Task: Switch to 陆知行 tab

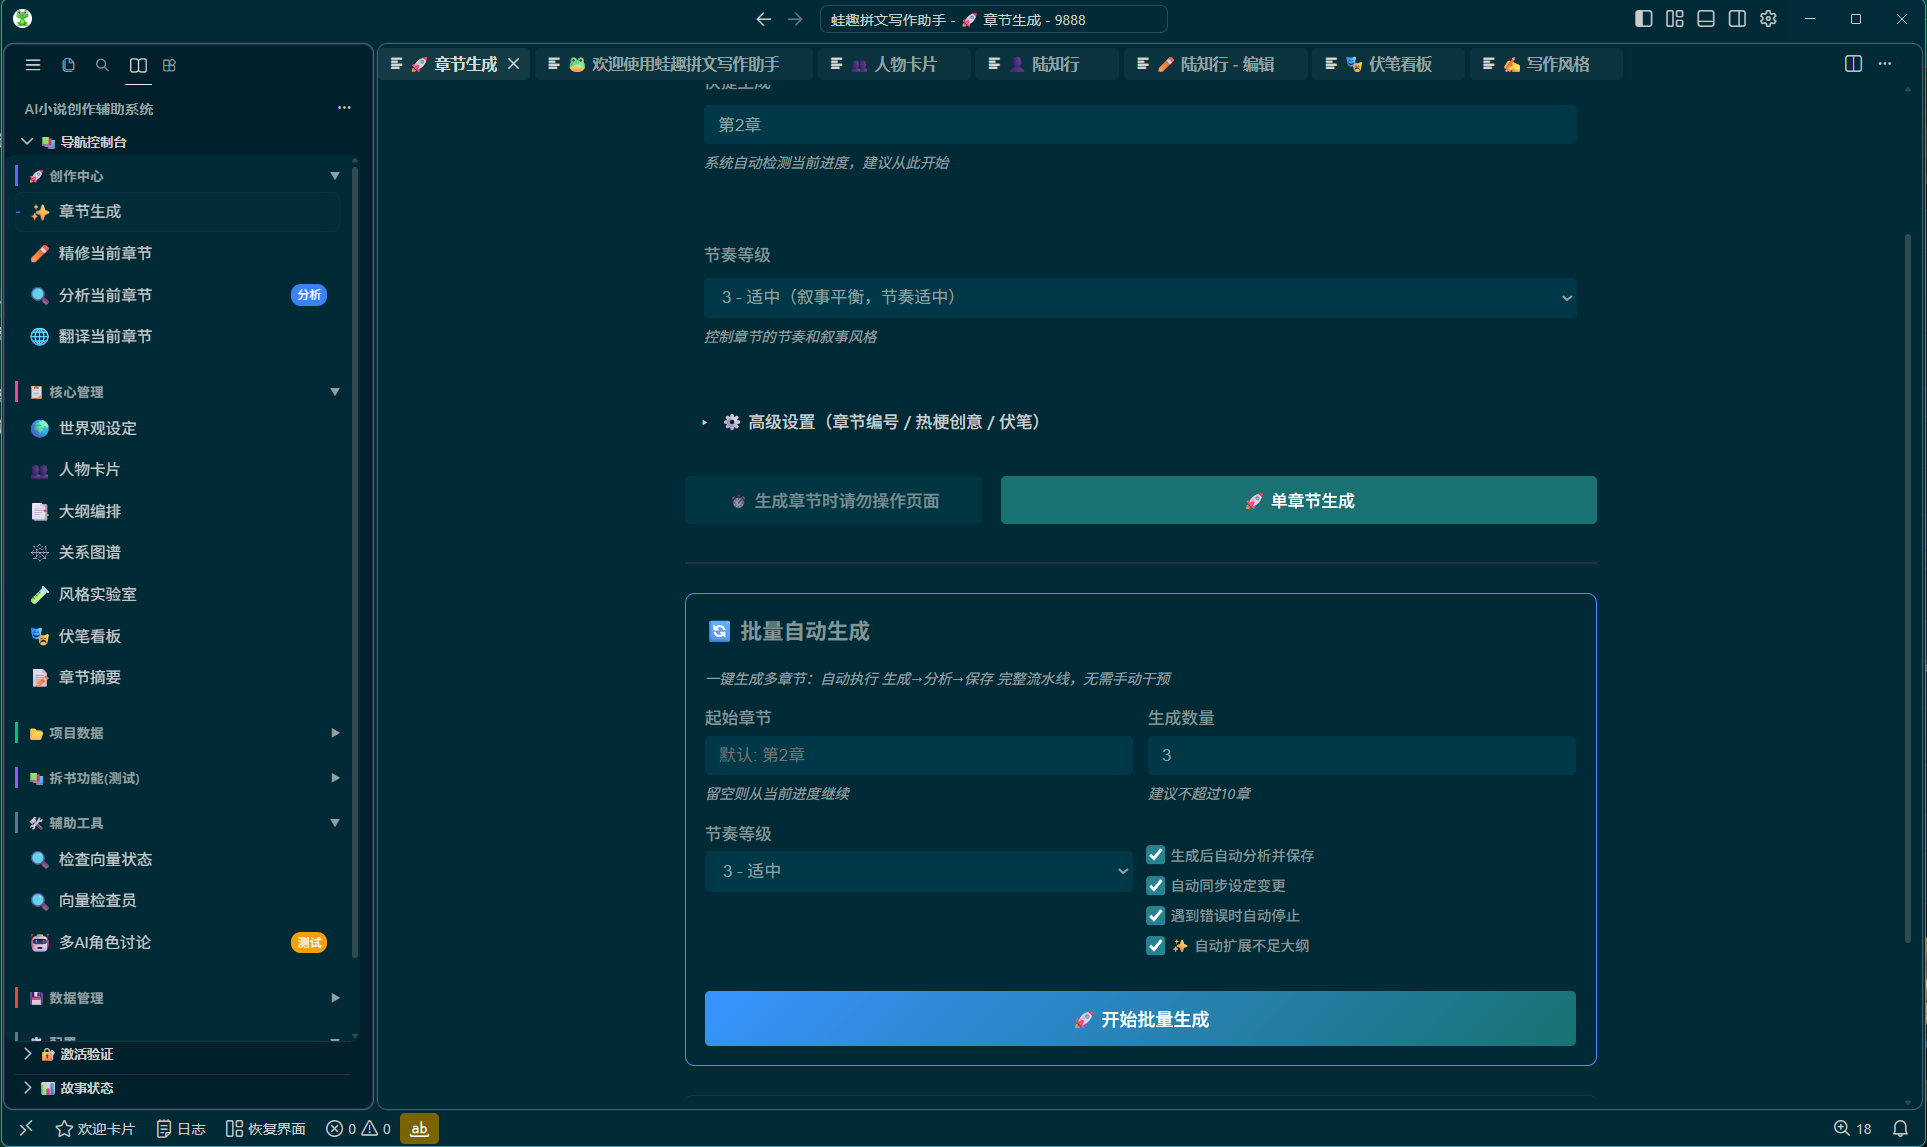Action: click(x=1046, y=64)
